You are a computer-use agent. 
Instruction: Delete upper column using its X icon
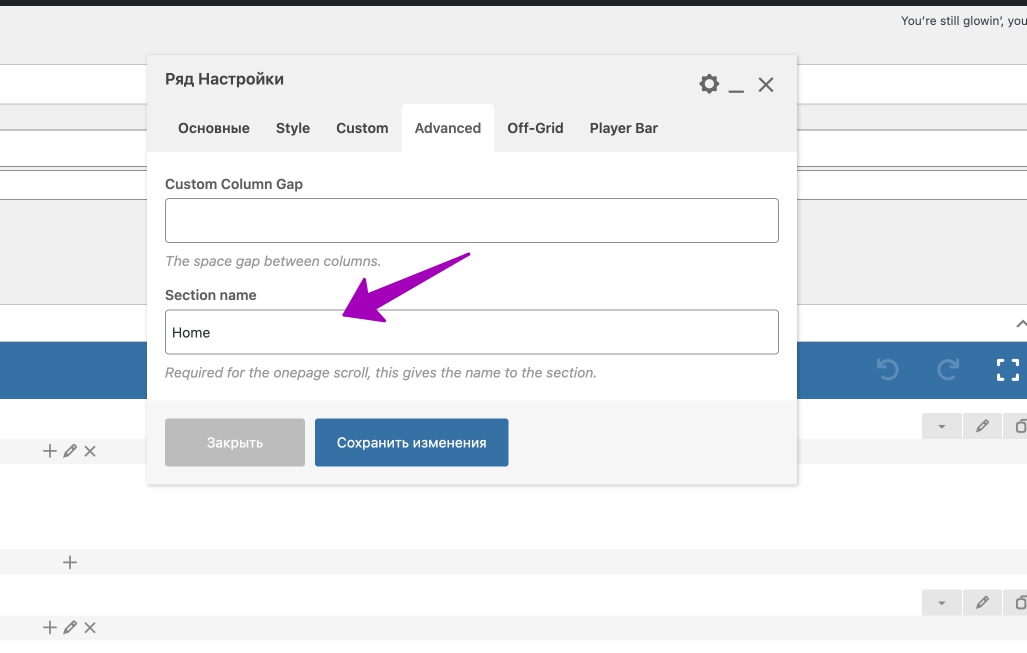(90, 451)
